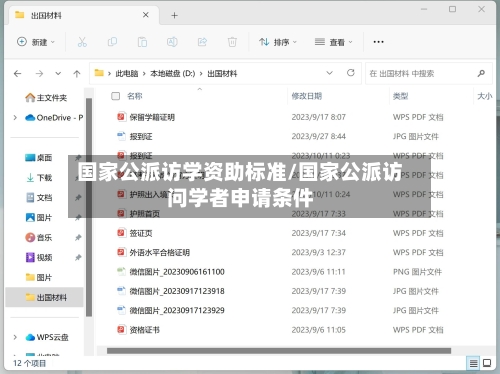Viewport: 500px width, 374px height.
Task: Click the horizontal scrollbar of file list
Action: pos(279,351)
